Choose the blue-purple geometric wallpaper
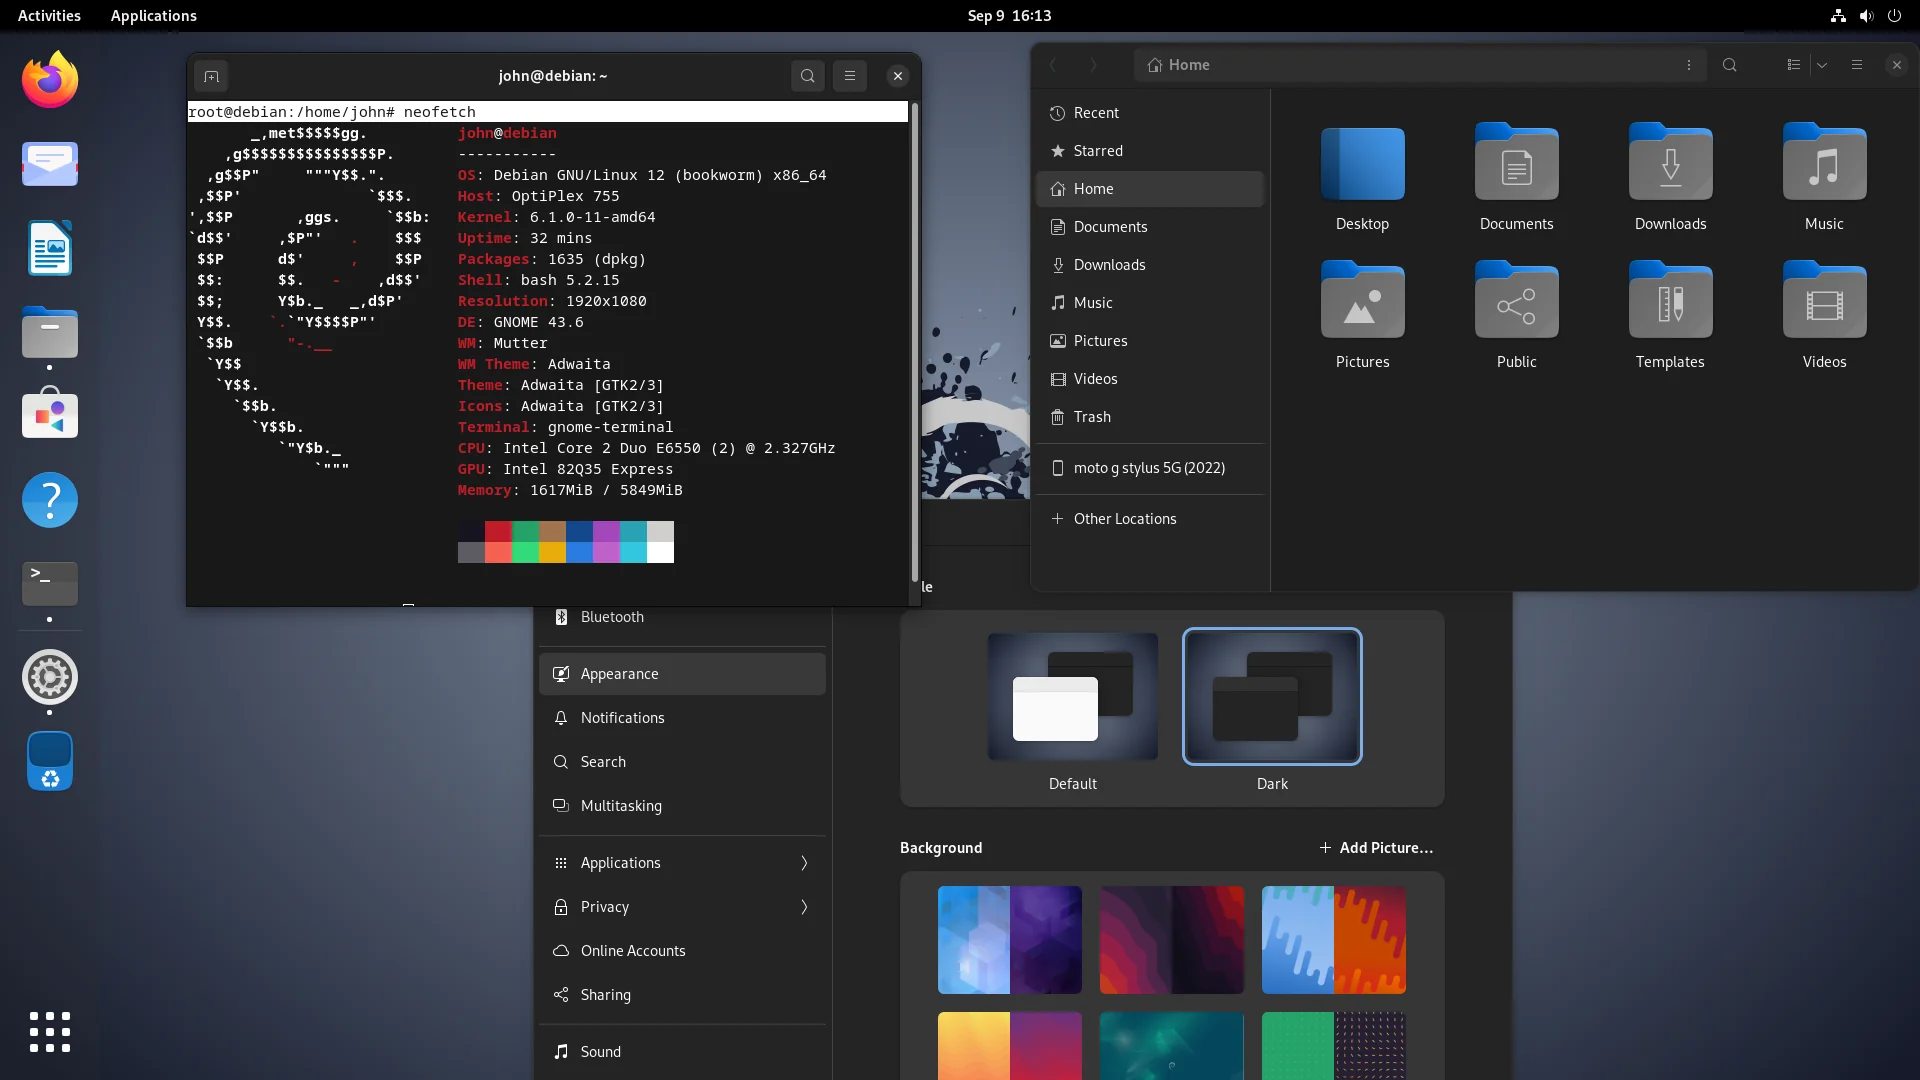 [x=1009, y=940]
